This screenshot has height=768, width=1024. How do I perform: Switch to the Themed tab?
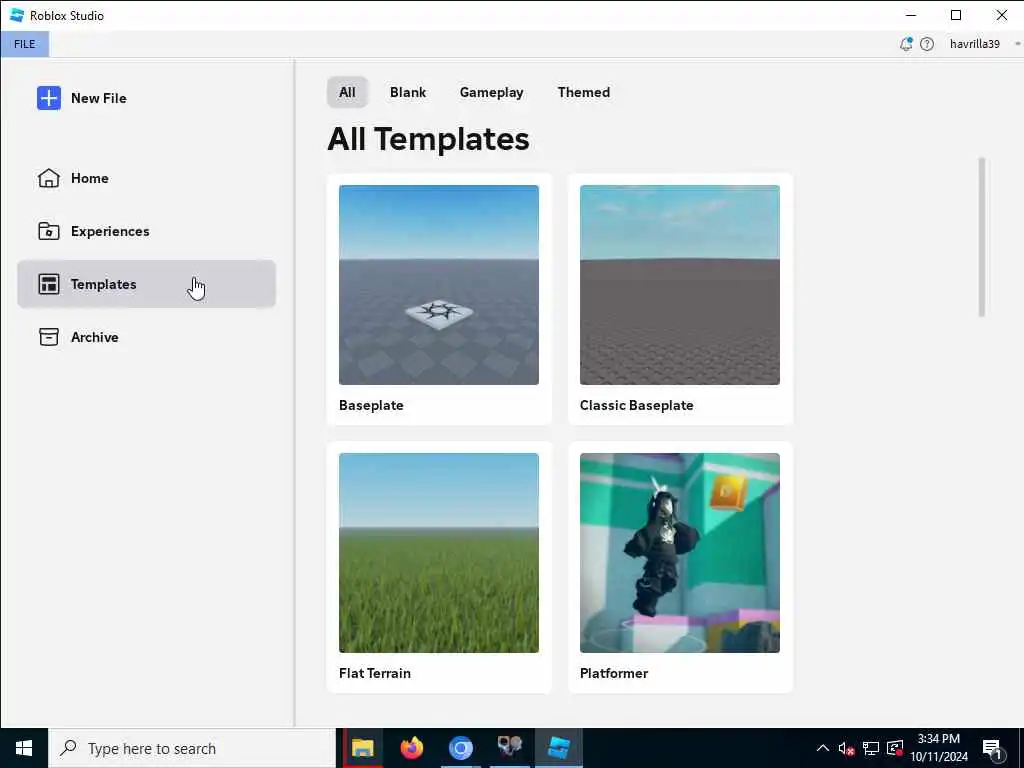coord(584,92)
